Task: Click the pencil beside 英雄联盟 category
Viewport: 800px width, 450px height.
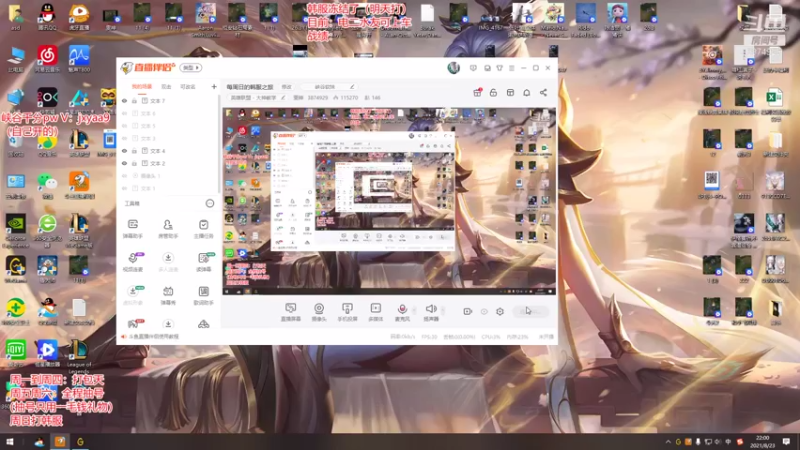Action: coord(283,97)
